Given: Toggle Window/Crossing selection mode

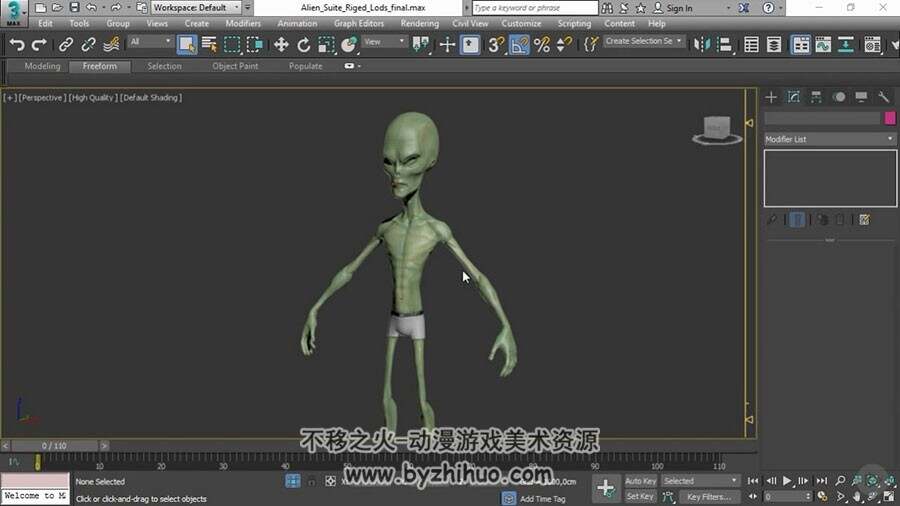Looking at the screenshot, I should coord(254,44).
